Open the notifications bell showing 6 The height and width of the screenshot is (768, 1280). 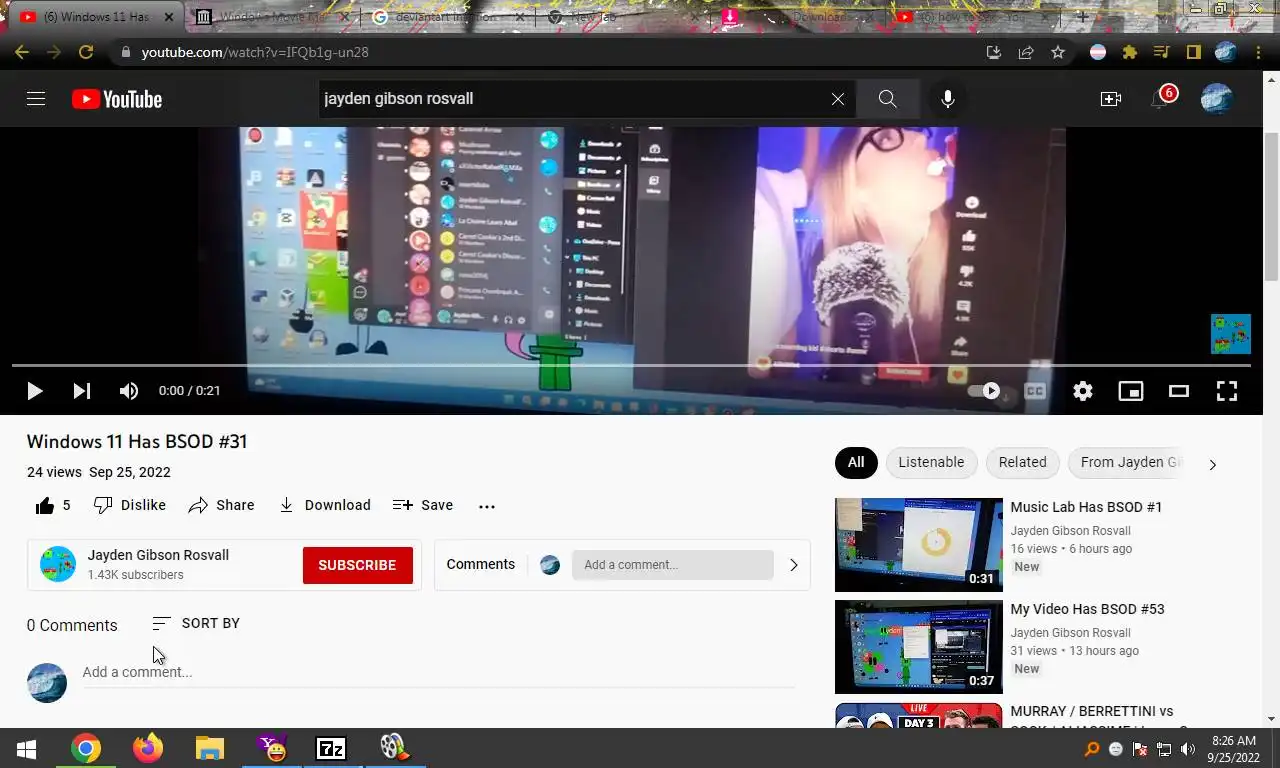(x=1160, y=99)
